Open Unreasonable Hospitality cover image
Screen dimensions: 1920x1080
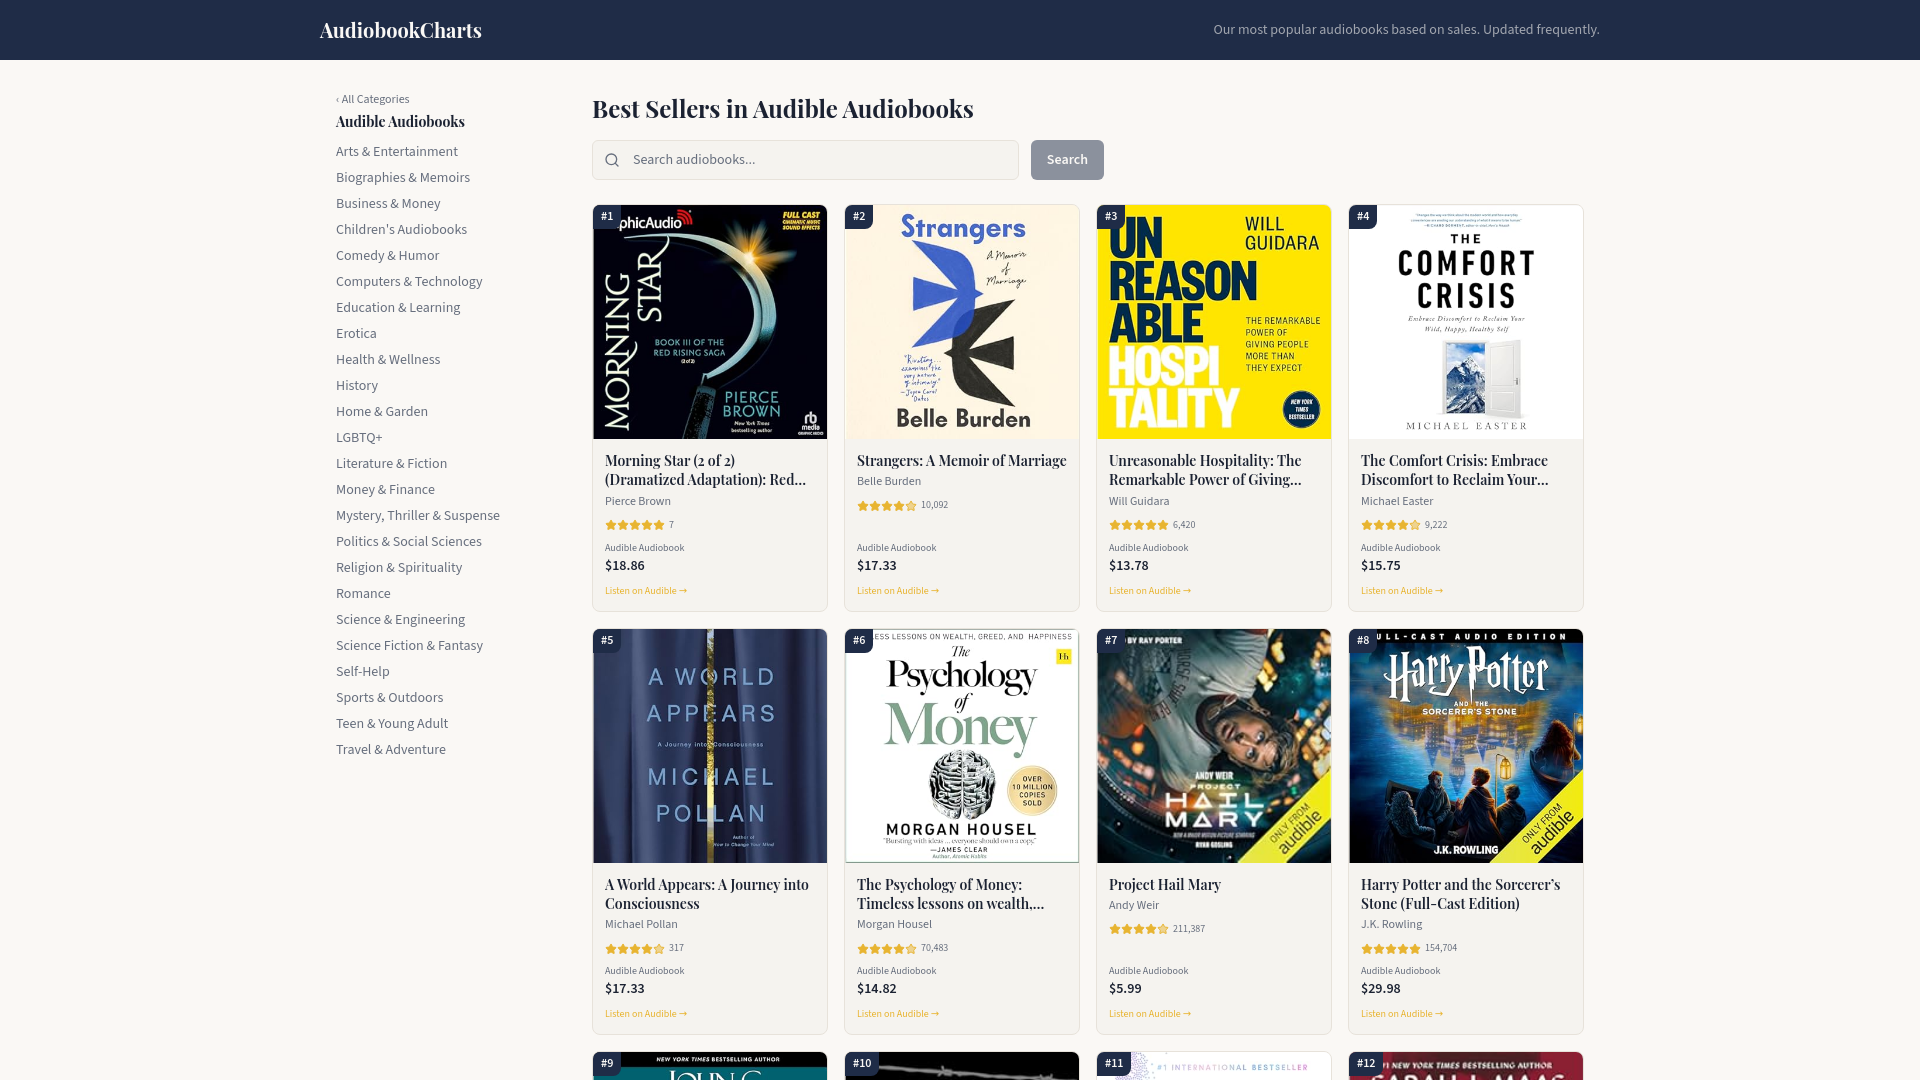1214,322
